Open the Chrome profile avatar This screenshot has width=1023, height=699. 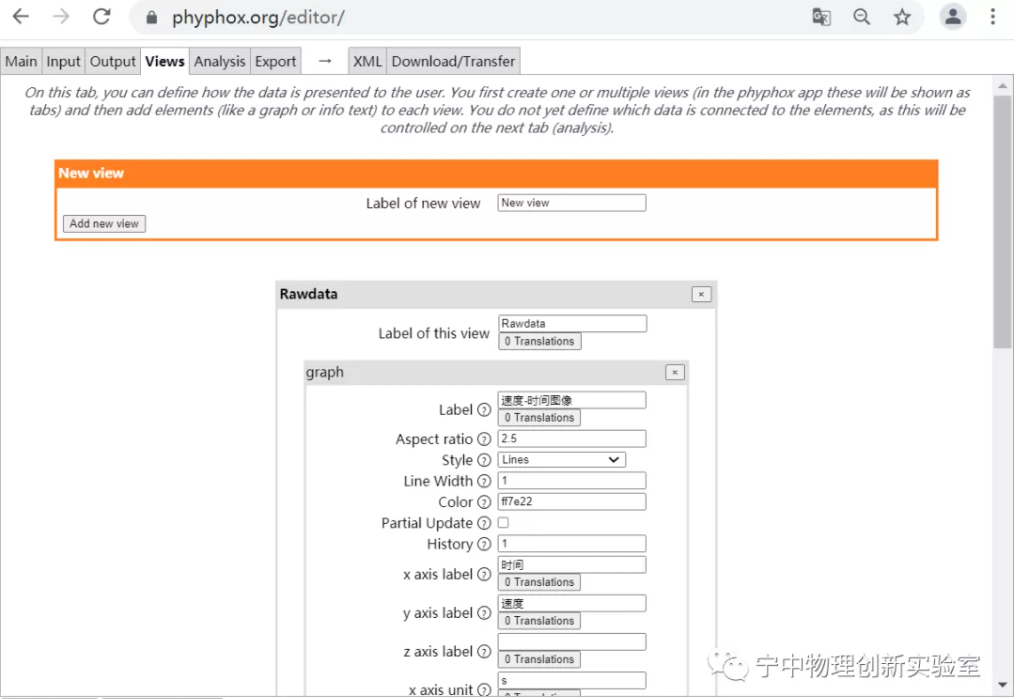coord(952,17)
